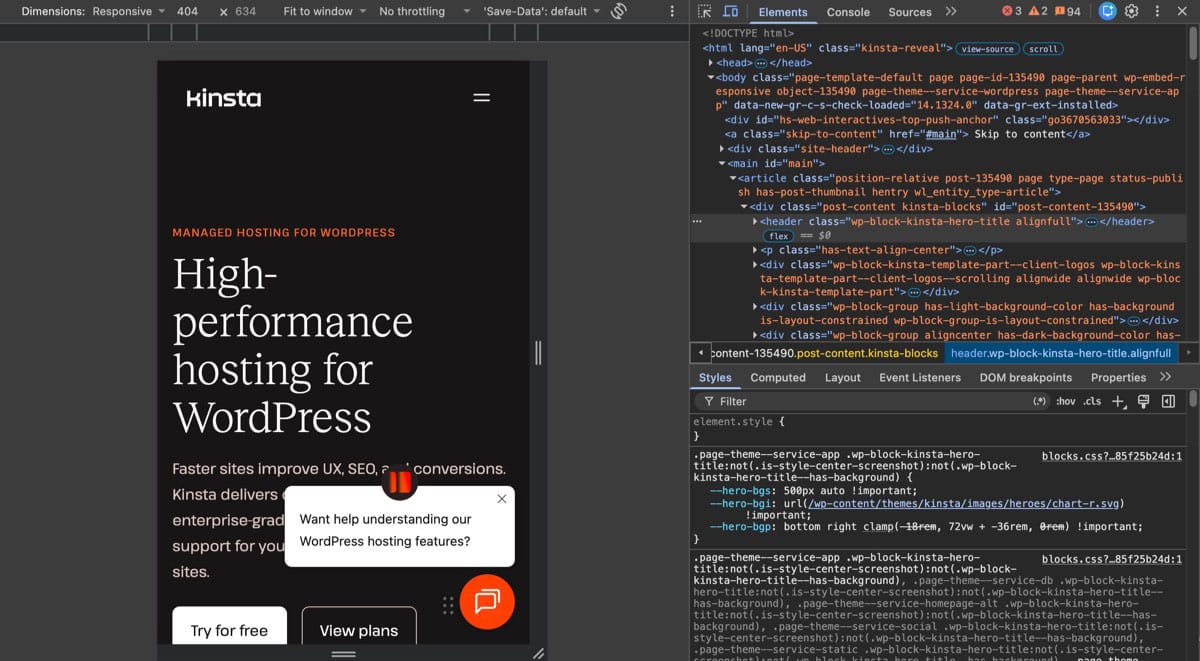Open DevTools settings gear
The width and height of the screenshot is (1200, 661).
point(1132,12)
